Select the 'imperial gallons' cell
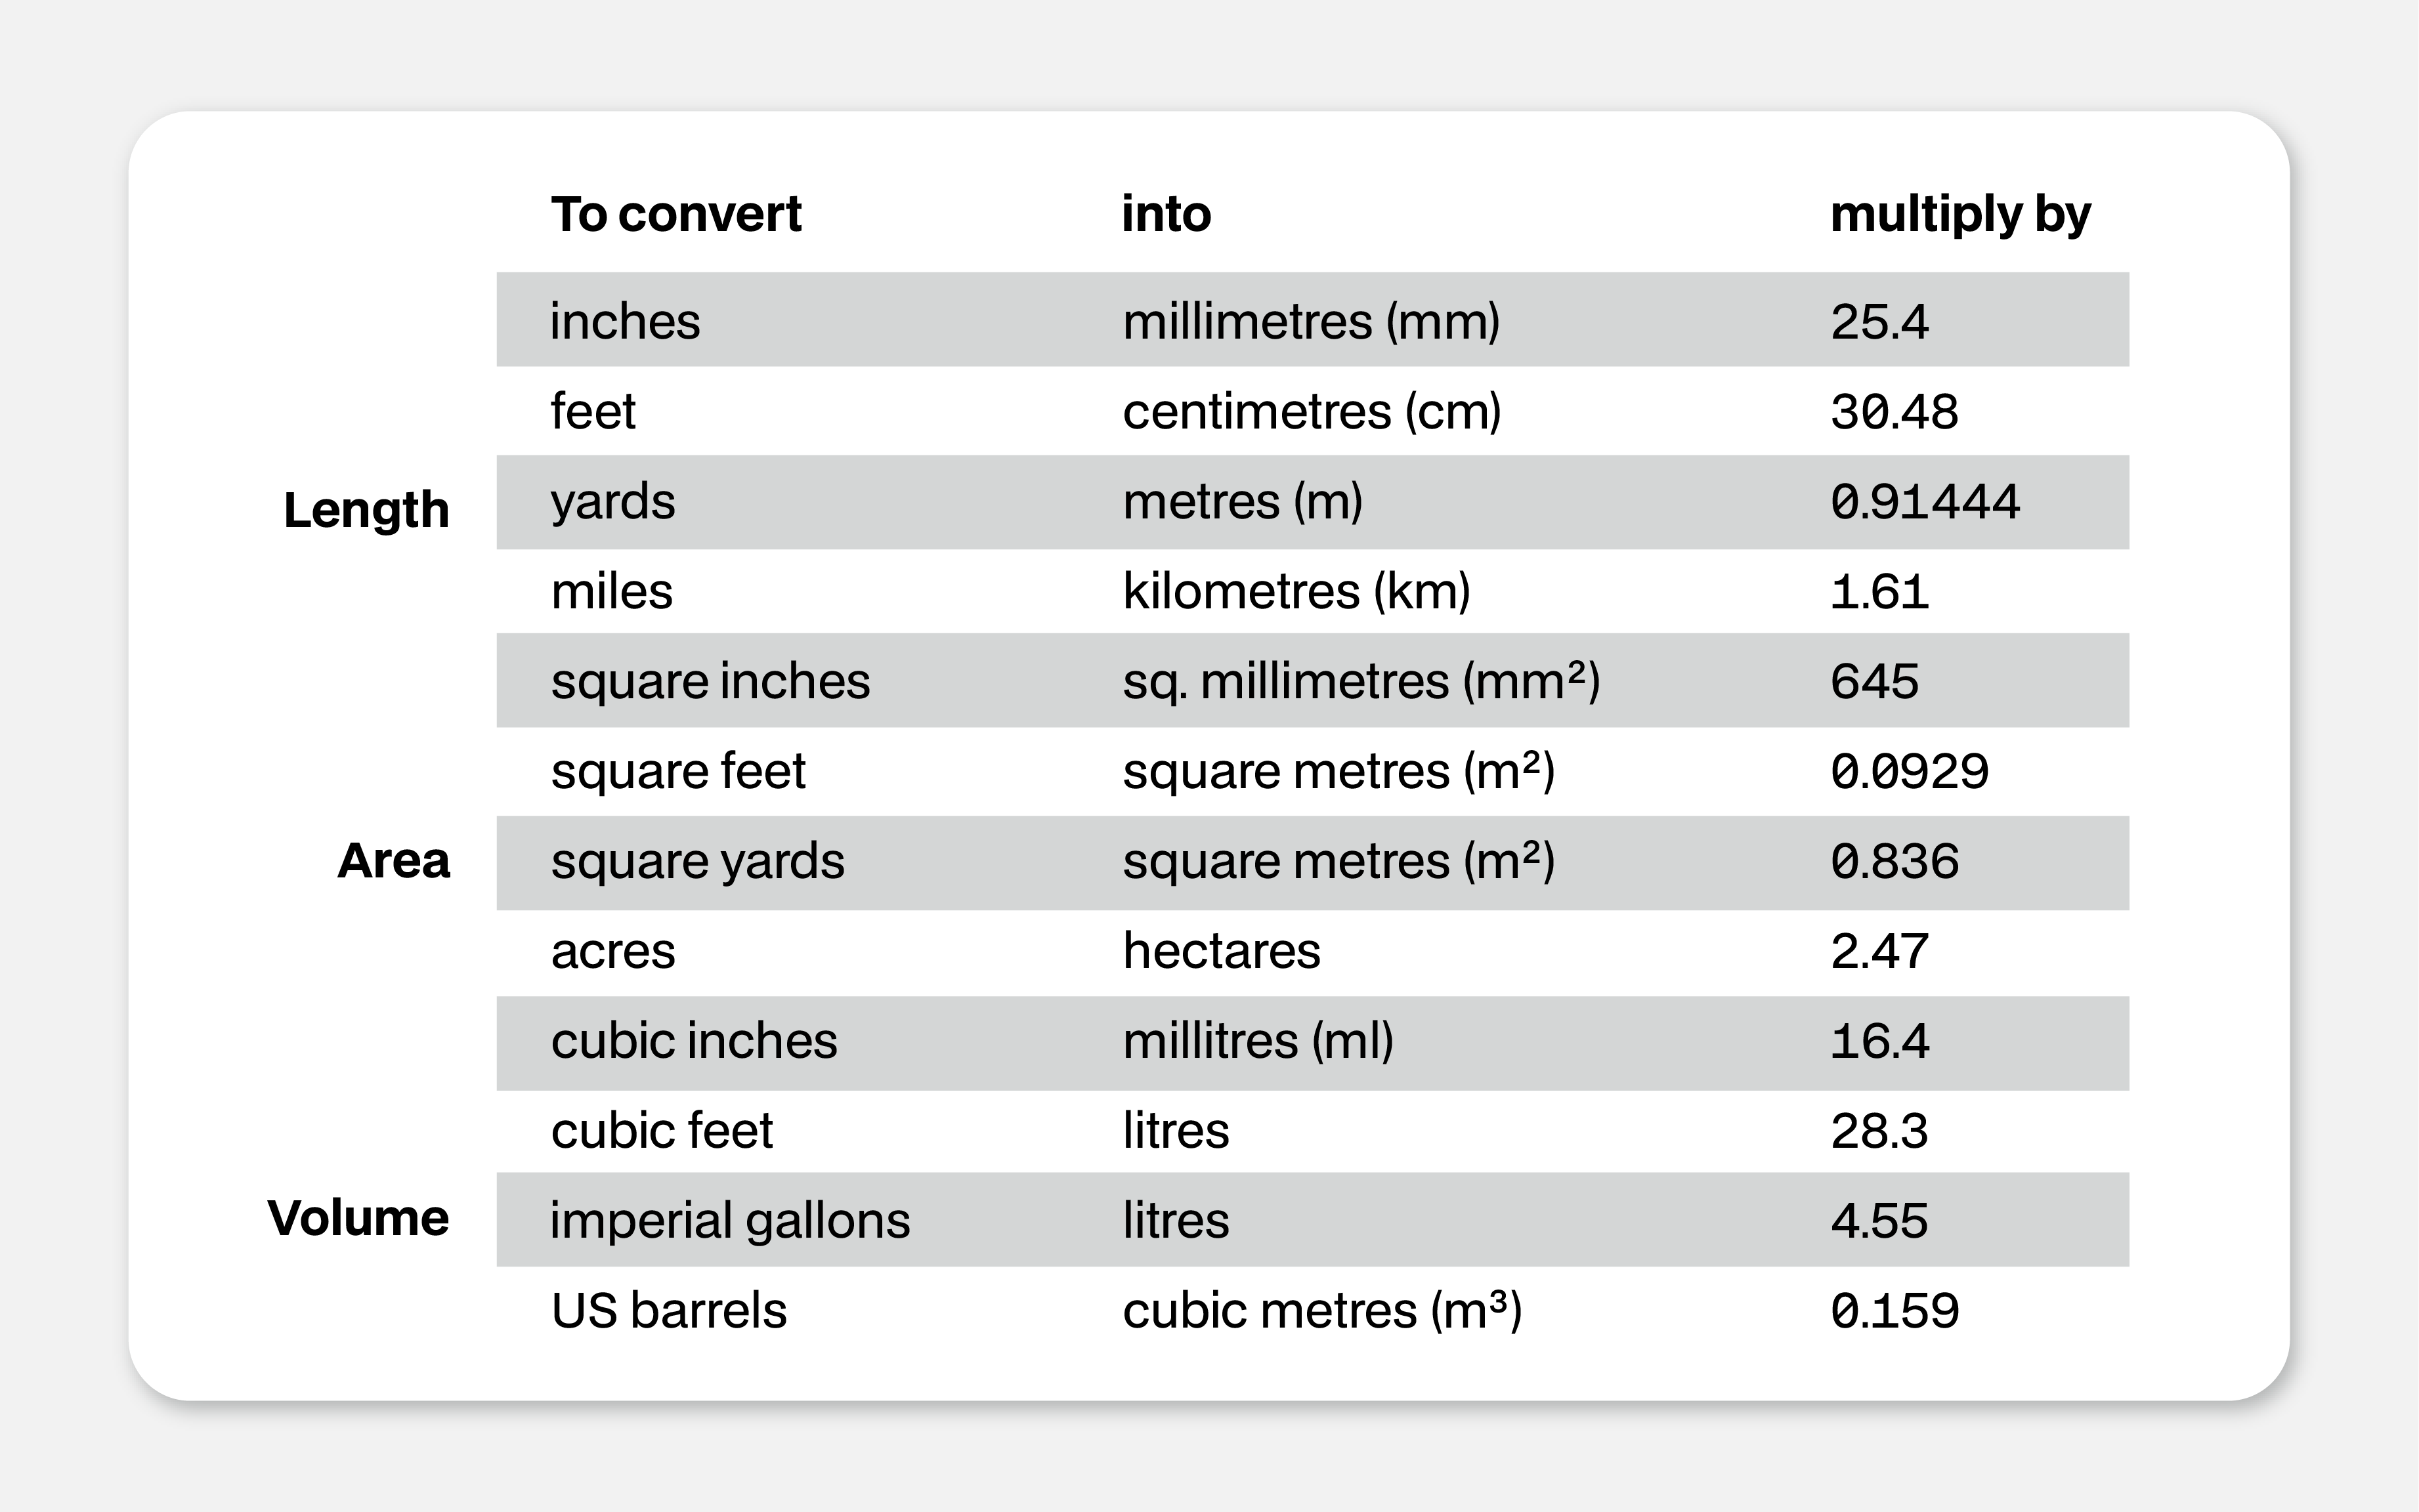Viewport: 2419px width, 1512px height. 730,1221
